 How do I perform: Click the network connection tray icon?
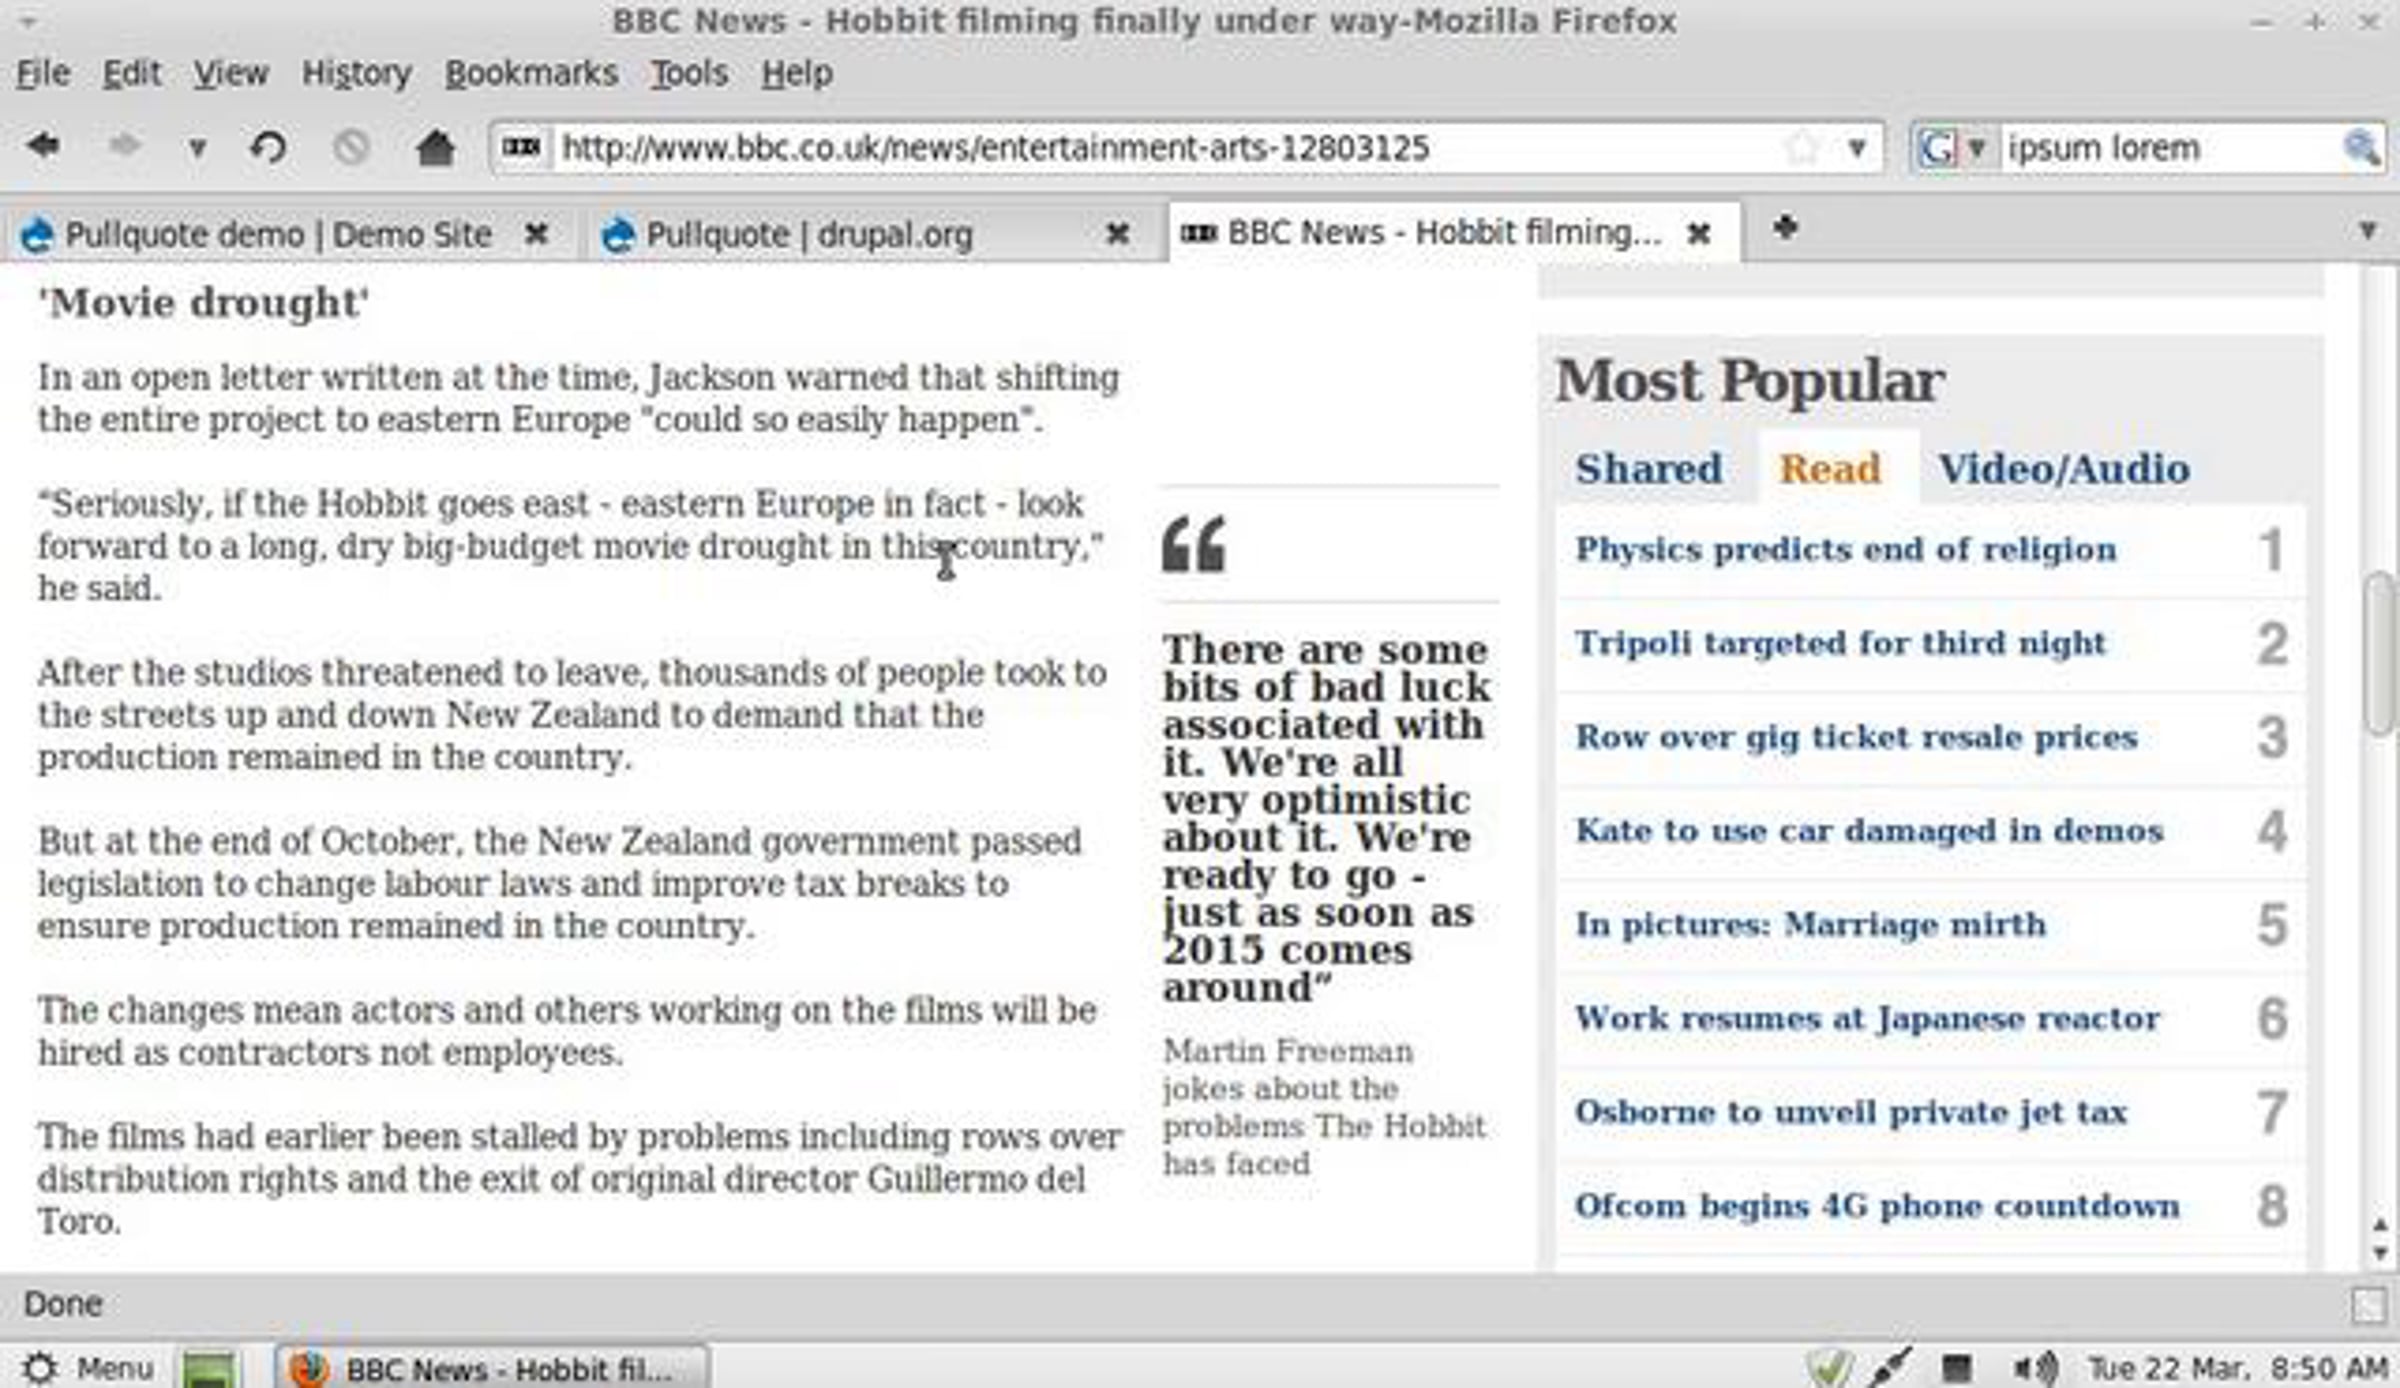(x=1889, y=1367)
